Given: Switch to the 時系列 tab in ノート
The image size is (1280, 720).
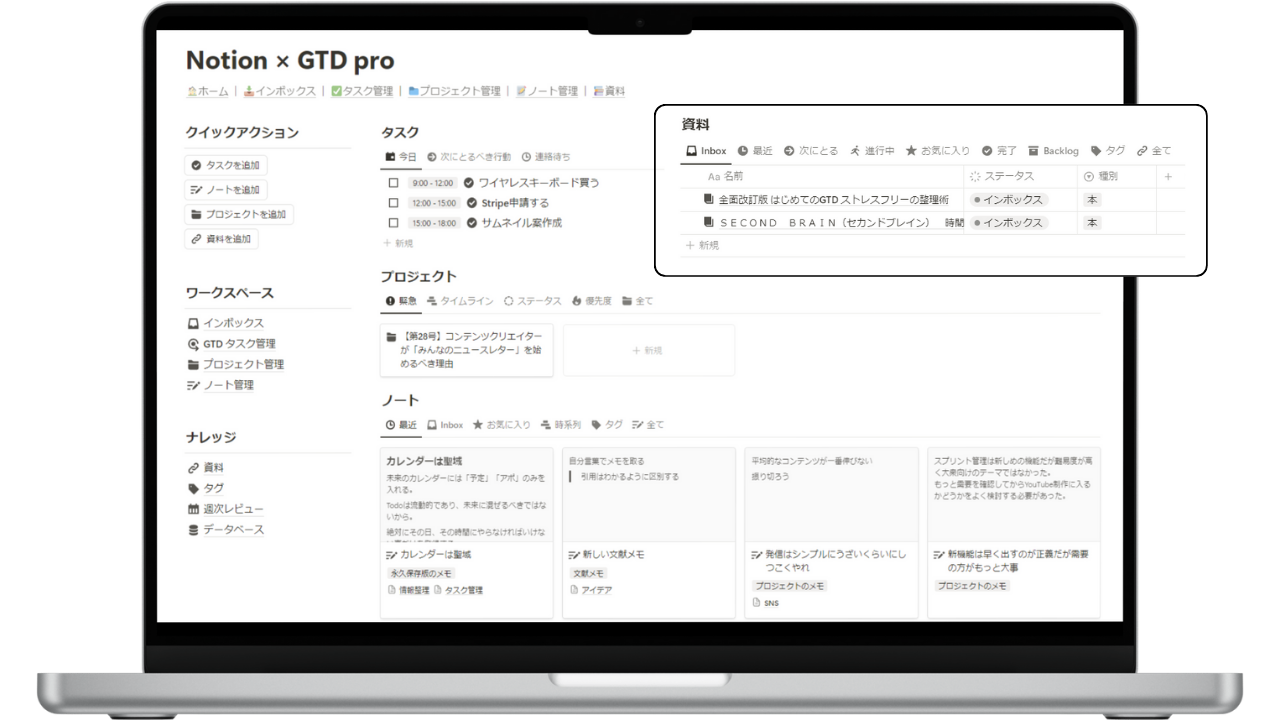Looking at the screenshot, I should pyautogui.click(x=560, y=425).
